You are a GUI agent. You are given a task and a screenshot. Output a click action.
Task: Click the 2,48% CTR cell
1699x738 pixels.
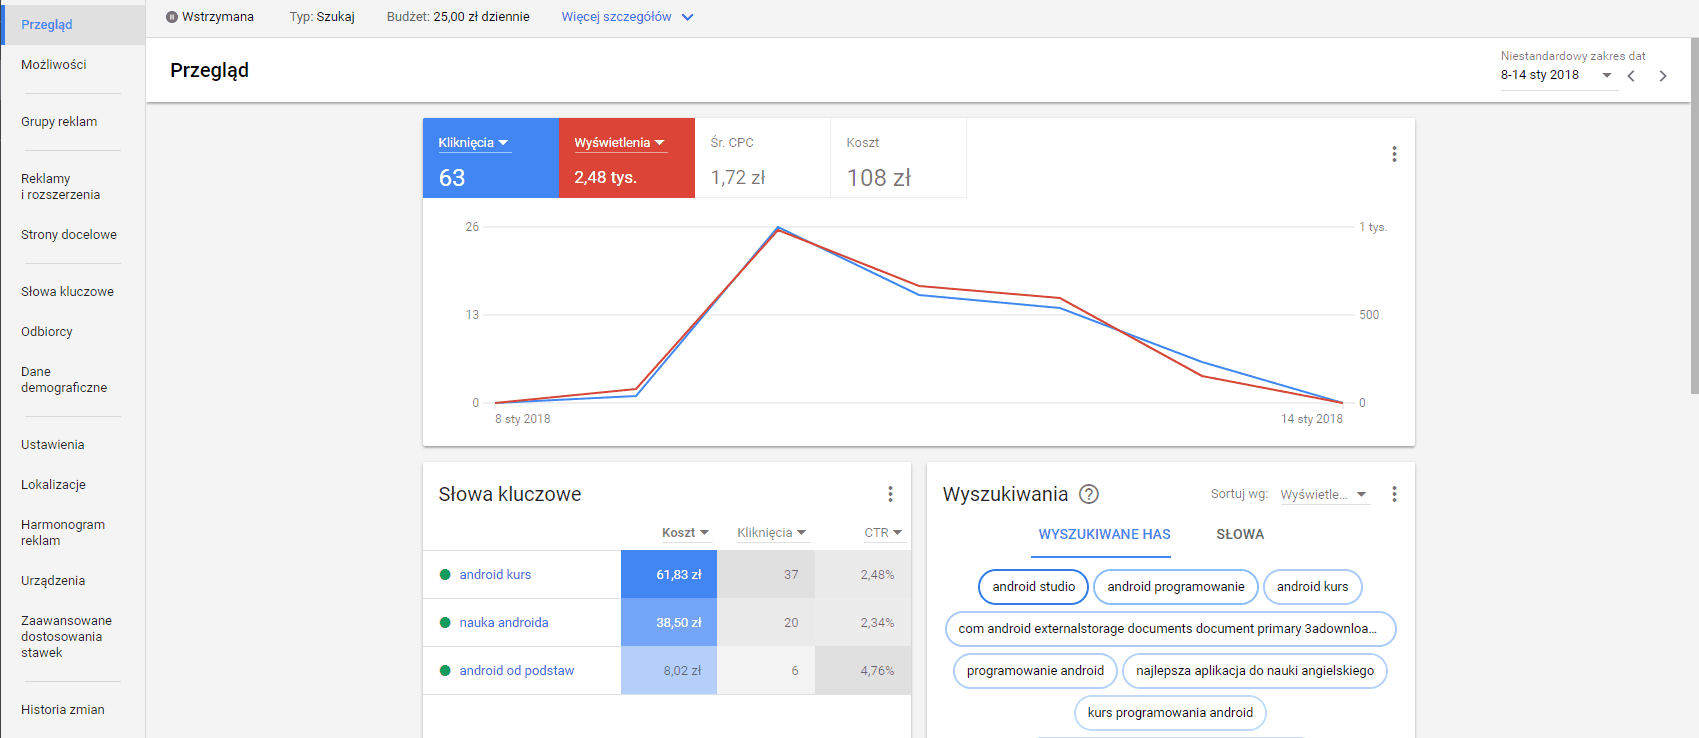pos(863,574)
